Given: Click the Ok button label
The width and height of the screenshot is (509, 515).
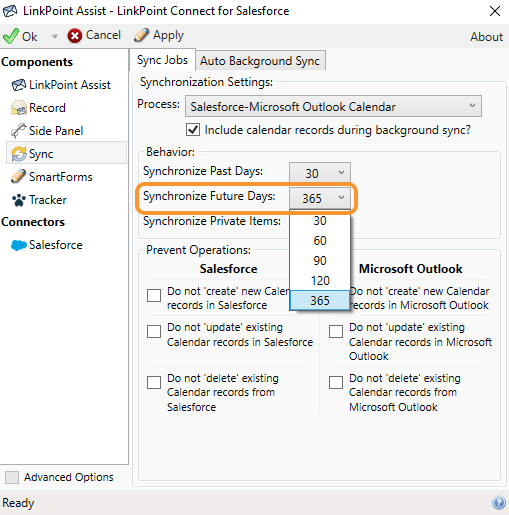Looking at the screenshot, I should [30, 36].
